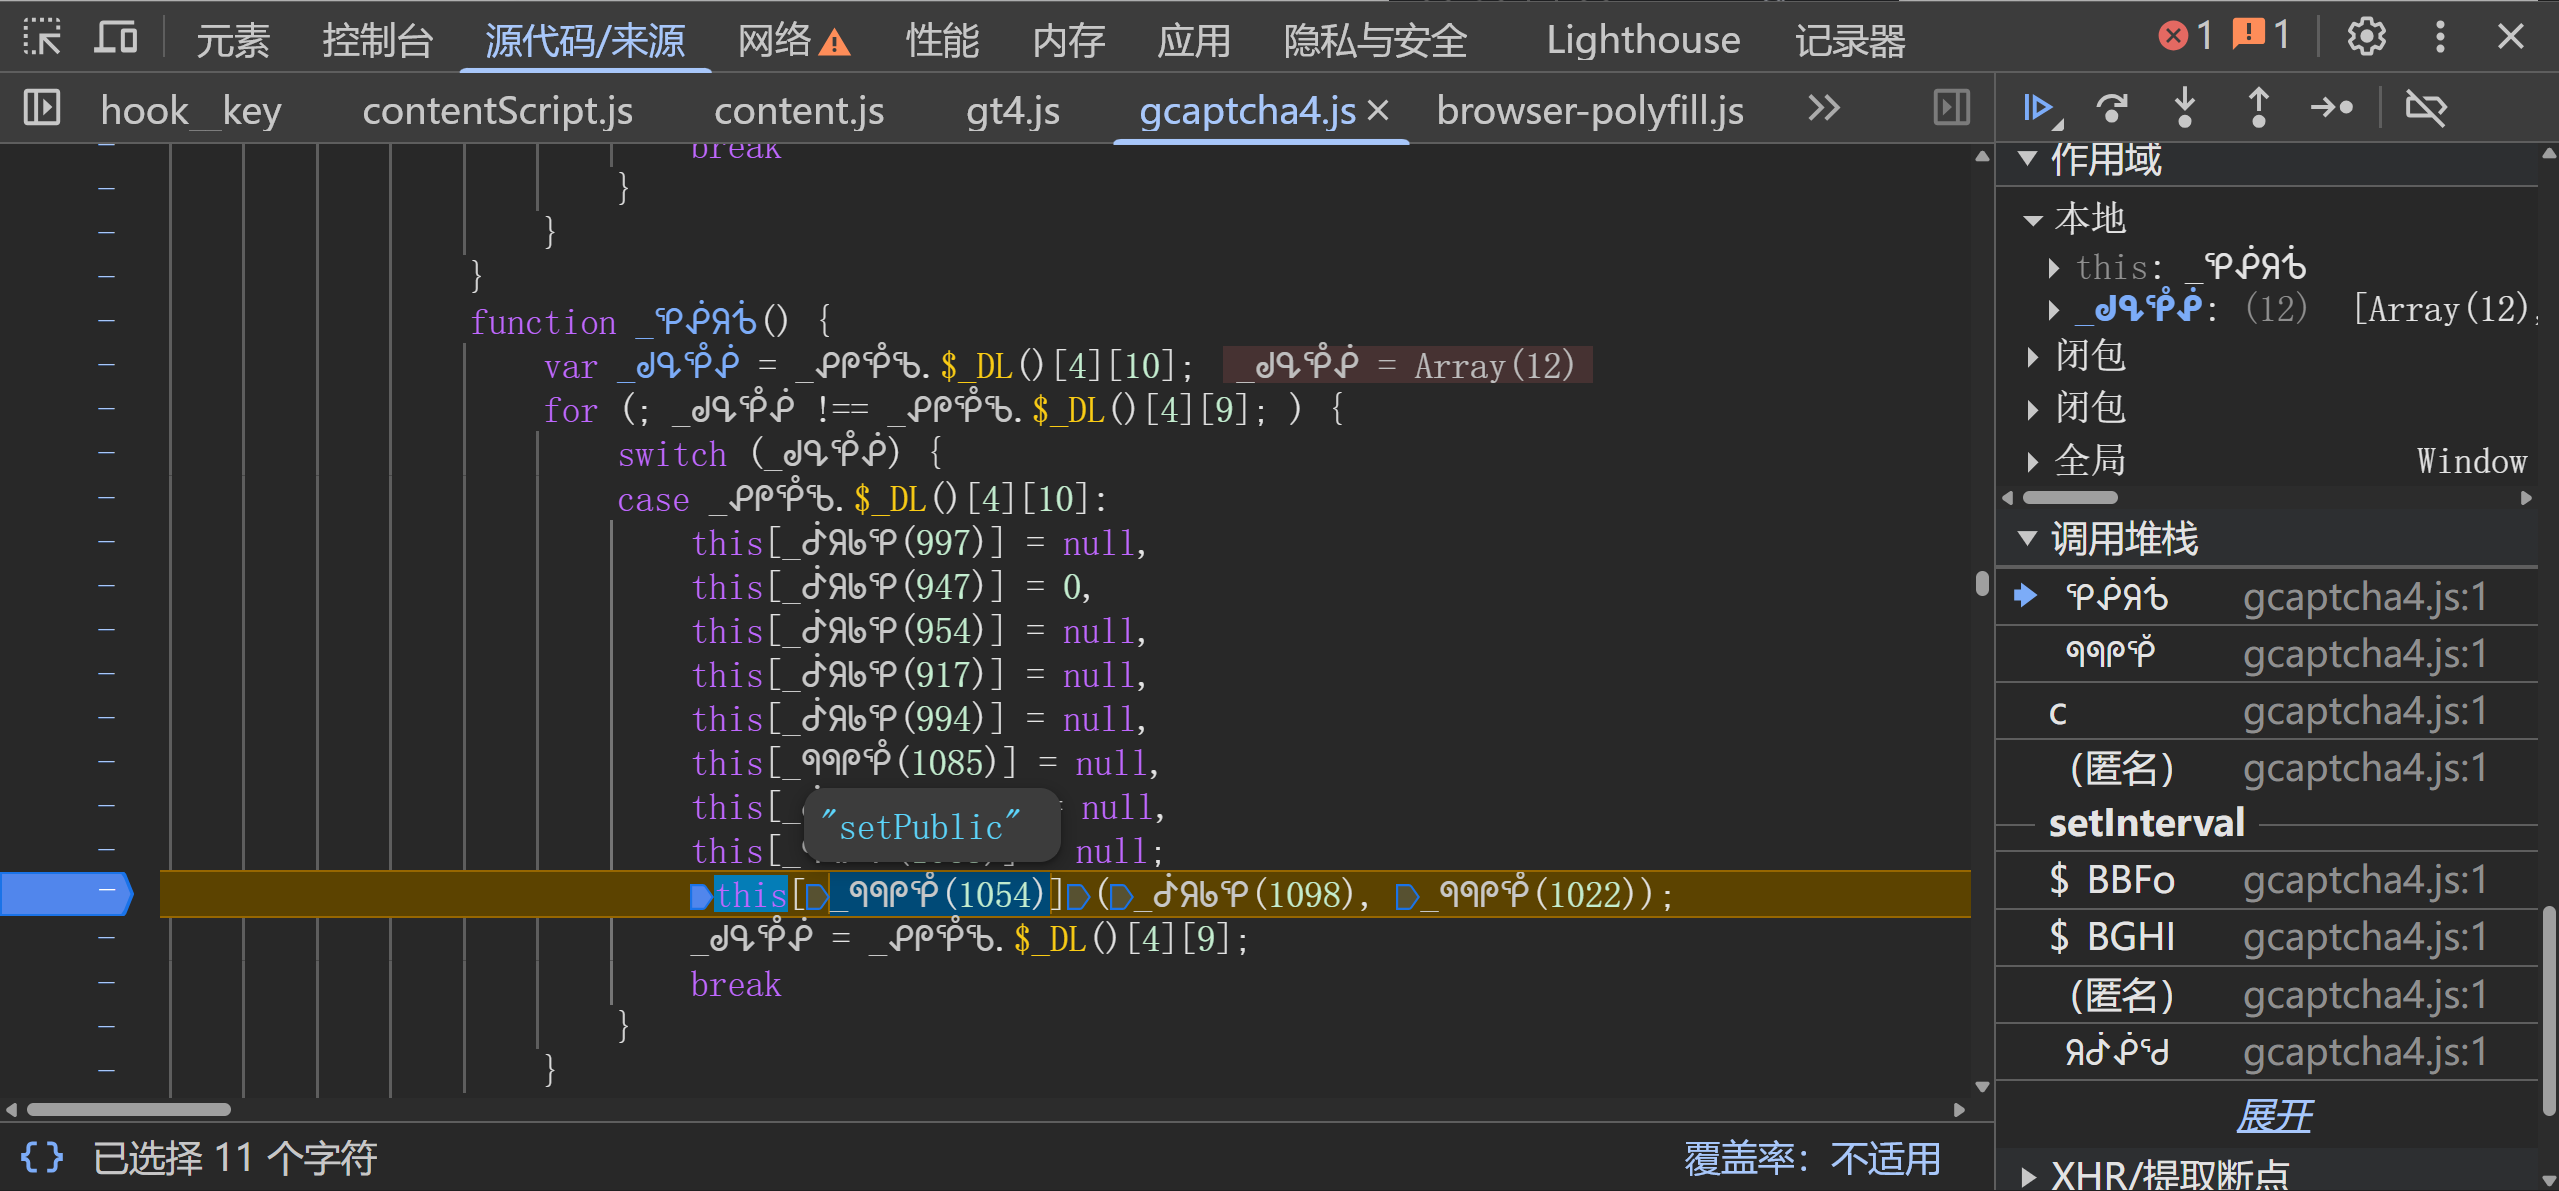Step into next function call
The height and width of the screenshot is (1191, 2559).
click(2185, 107)
